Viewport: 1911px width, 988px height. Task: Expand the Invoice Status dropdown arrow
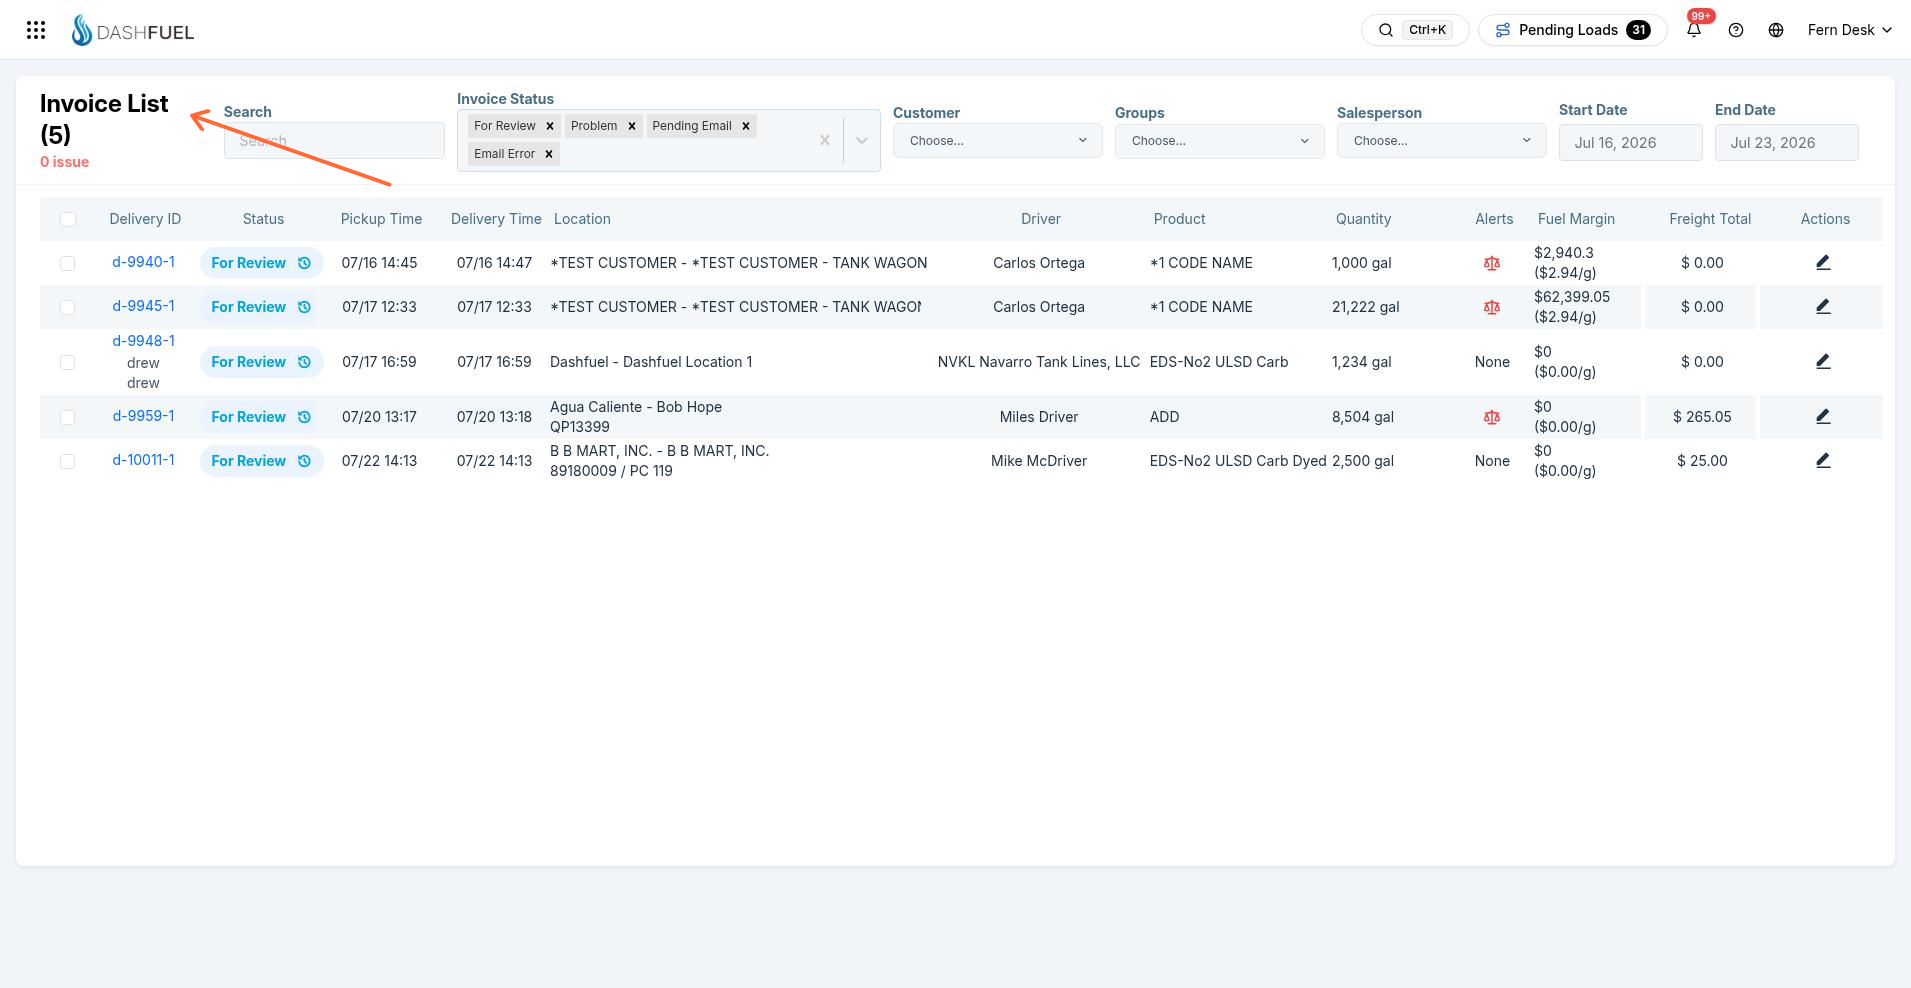(x=862, y=141)
